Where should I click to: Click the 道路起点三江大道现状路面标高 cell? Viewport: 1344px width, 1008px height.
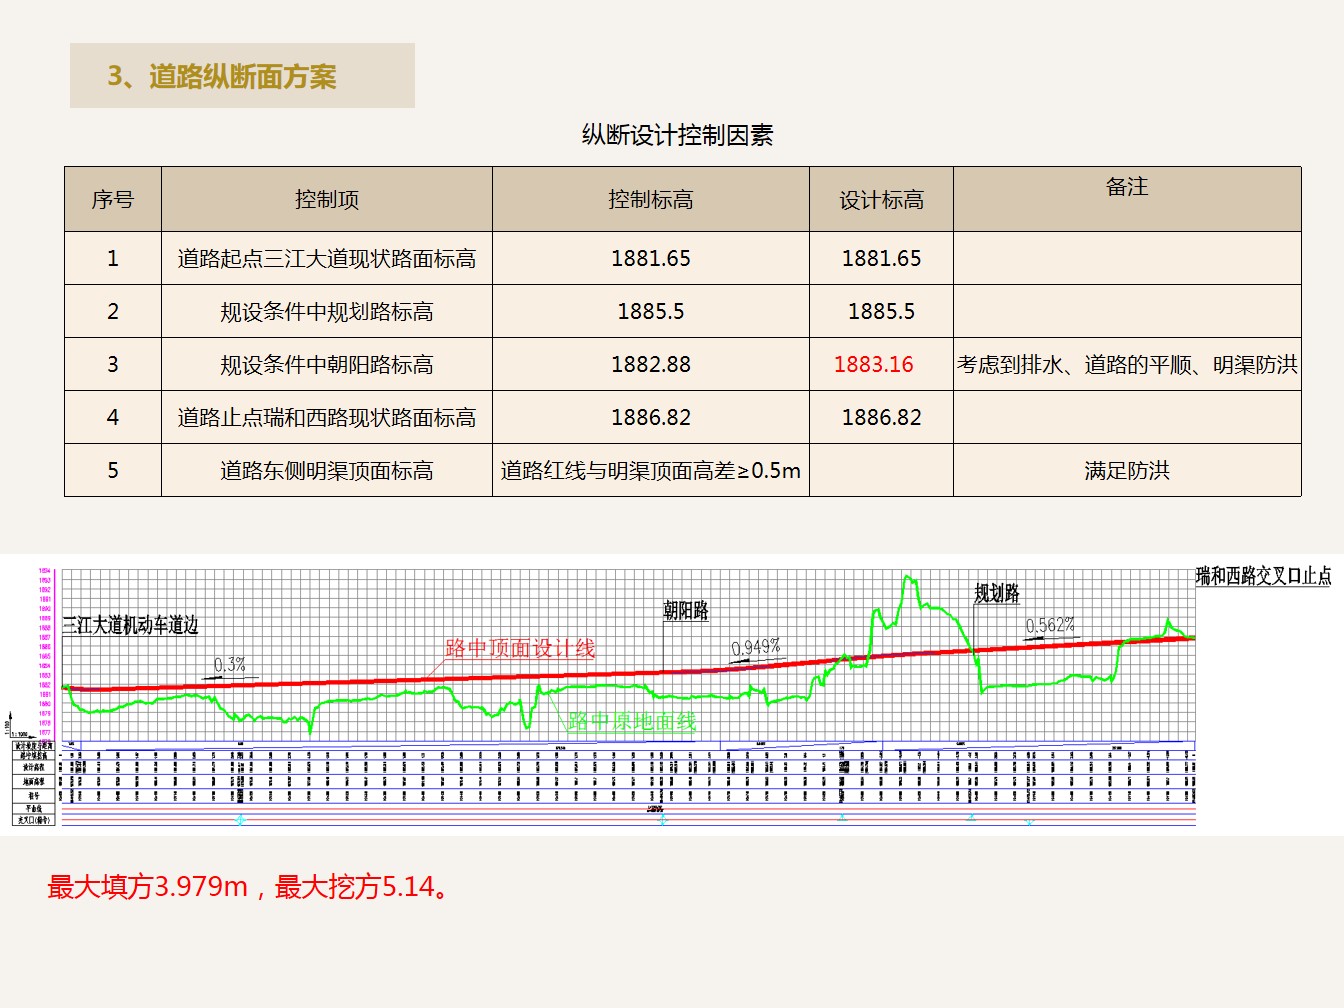(326, 259)
